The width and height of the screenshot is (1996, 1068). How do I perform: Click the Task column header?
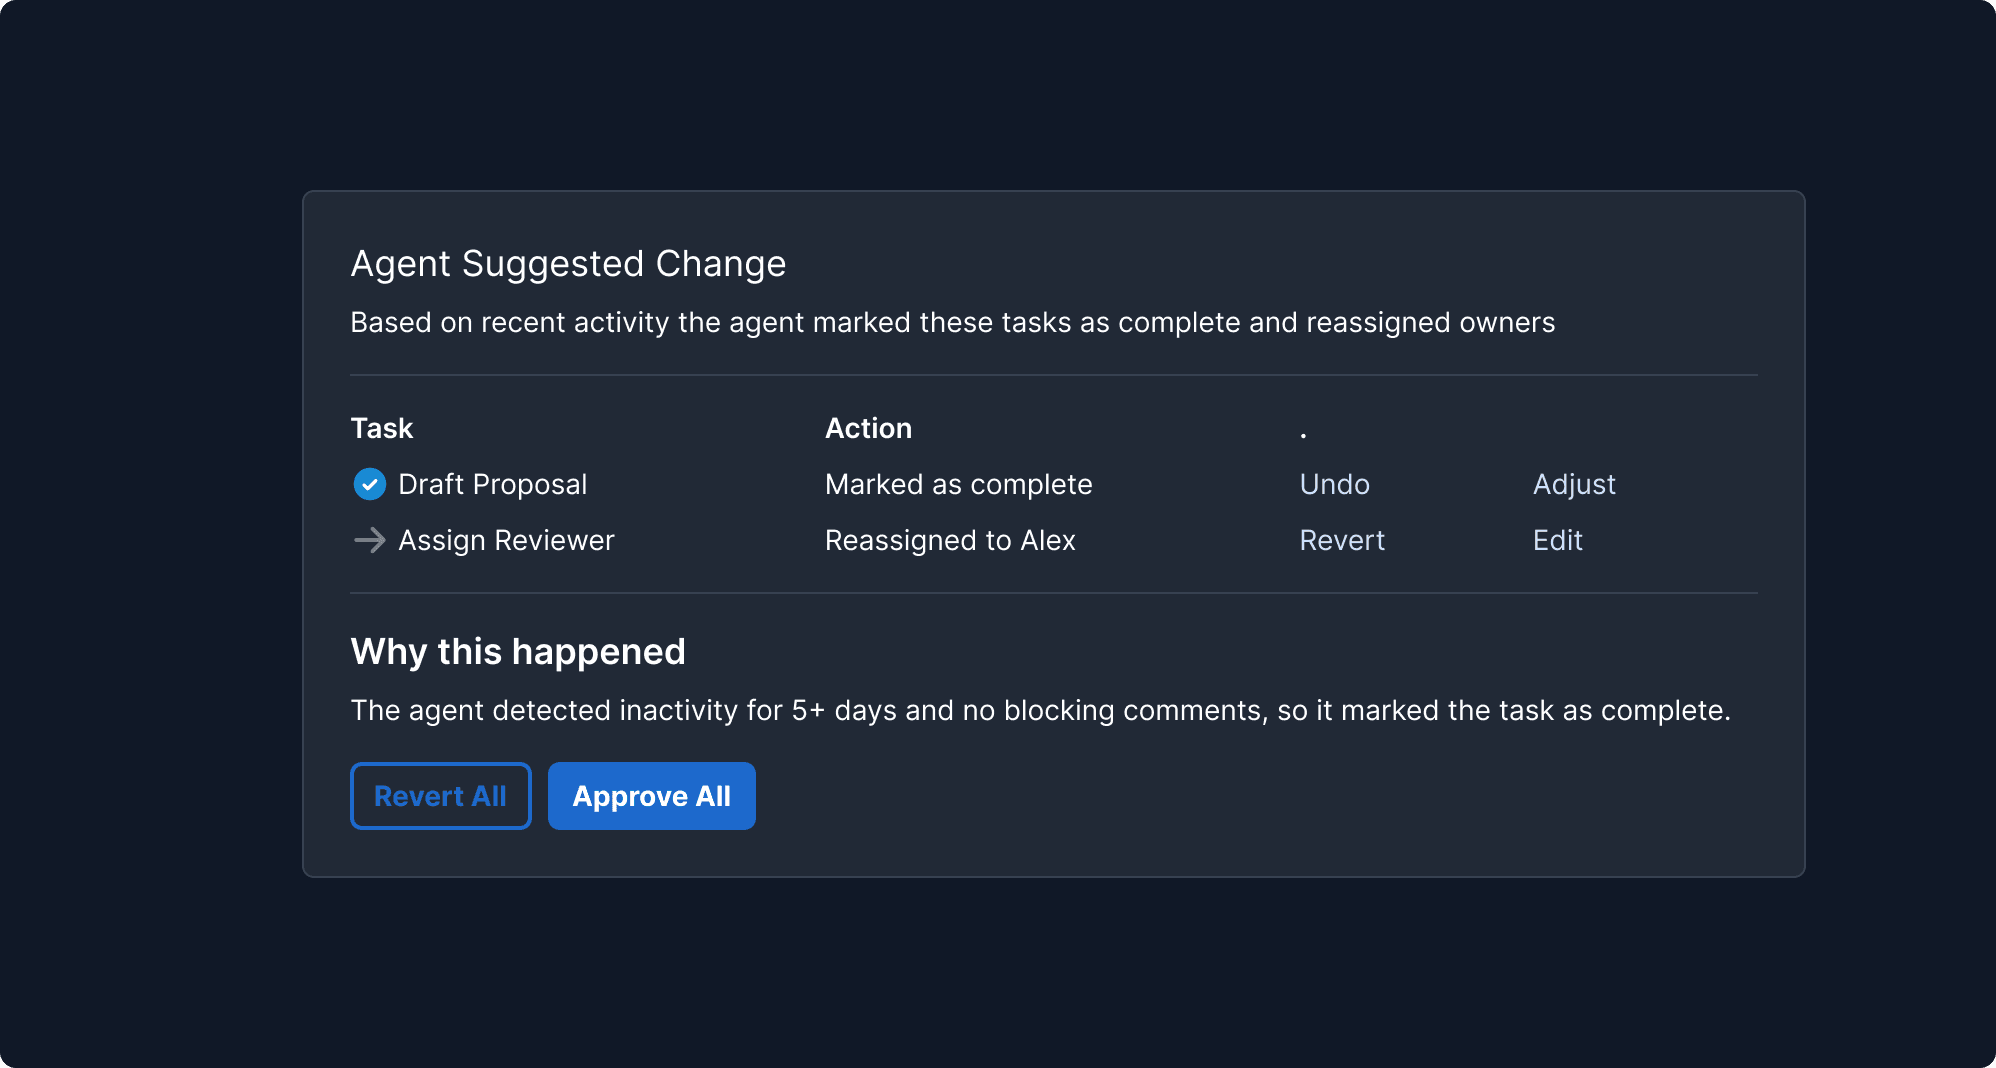coord(381,428)
